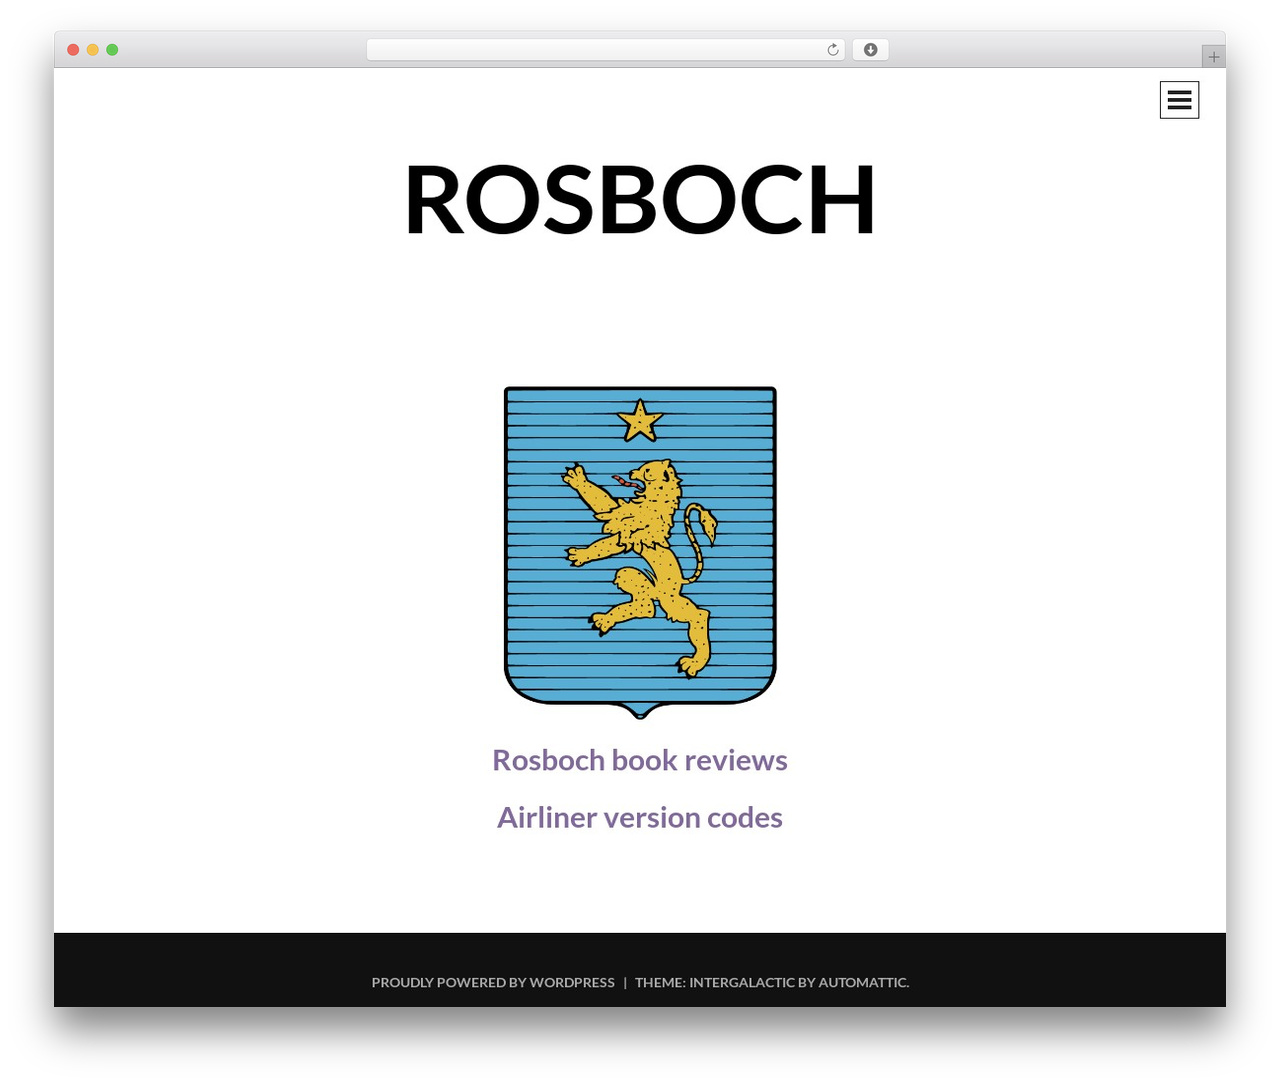The height and width of the screenshot is (1084, 1280).
Task: Open a new tab with plus button
Action: click(x=1213, y=57)
